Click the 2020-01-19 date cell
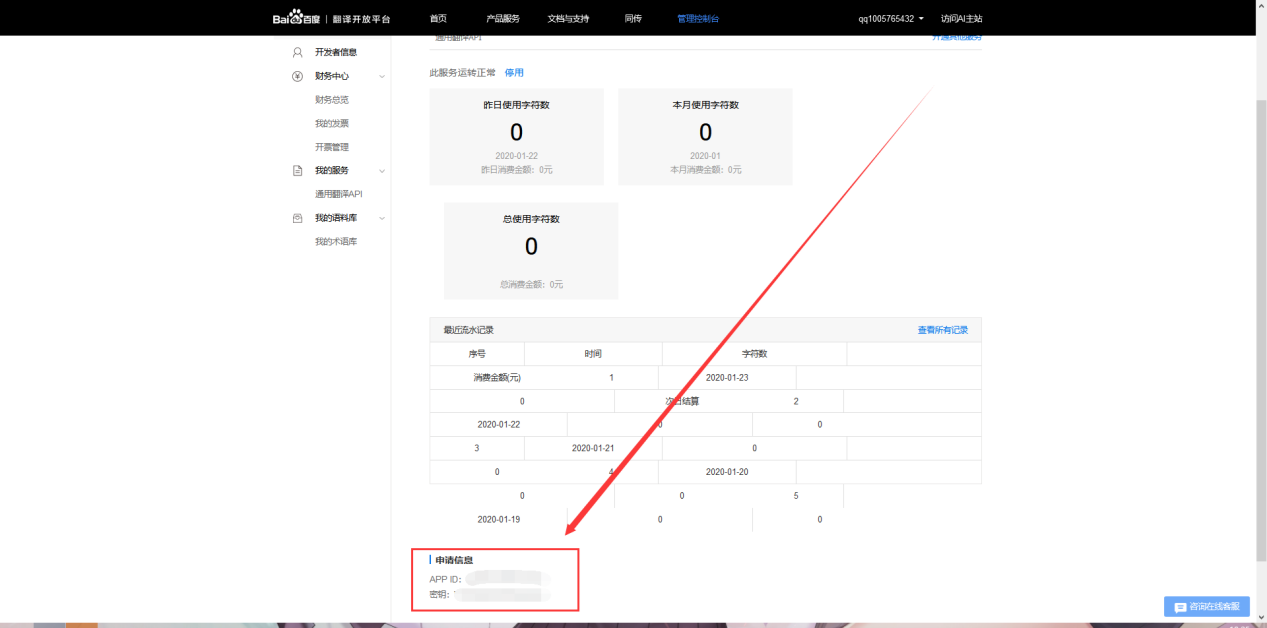The image size is (1267, 628). click(499, 520)
